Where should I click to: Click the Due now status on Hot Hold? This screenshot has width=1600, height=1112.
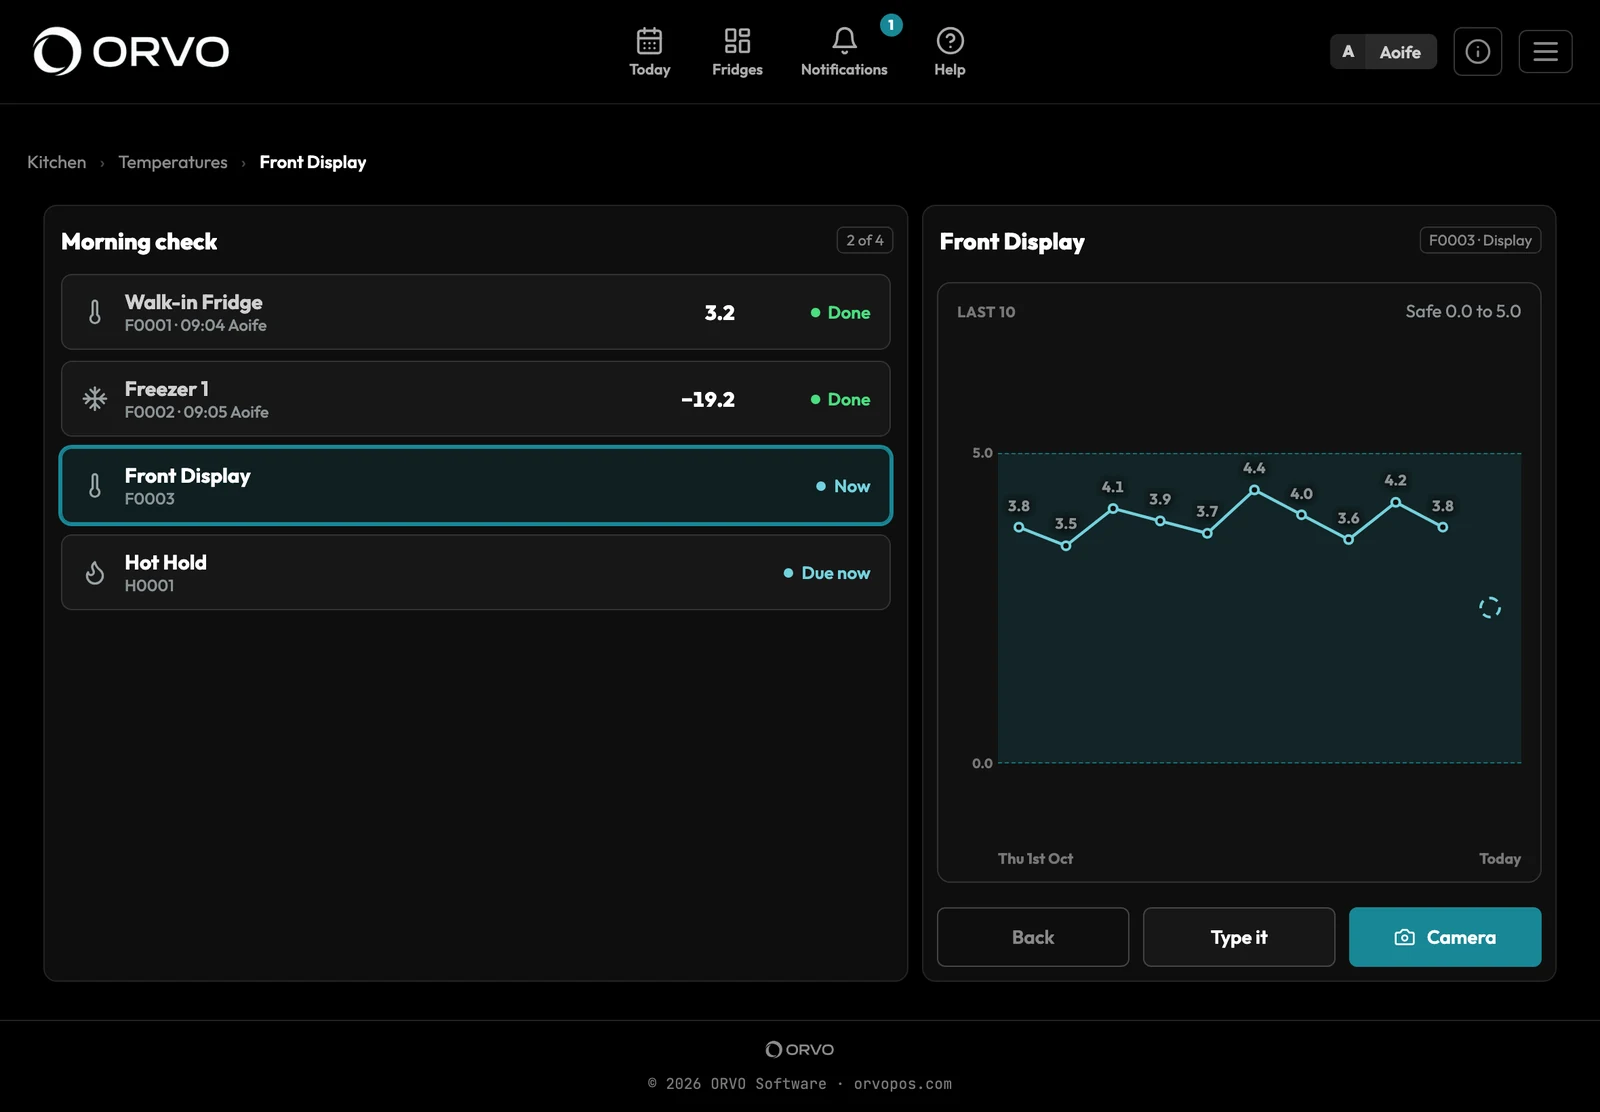pos(827,573)
